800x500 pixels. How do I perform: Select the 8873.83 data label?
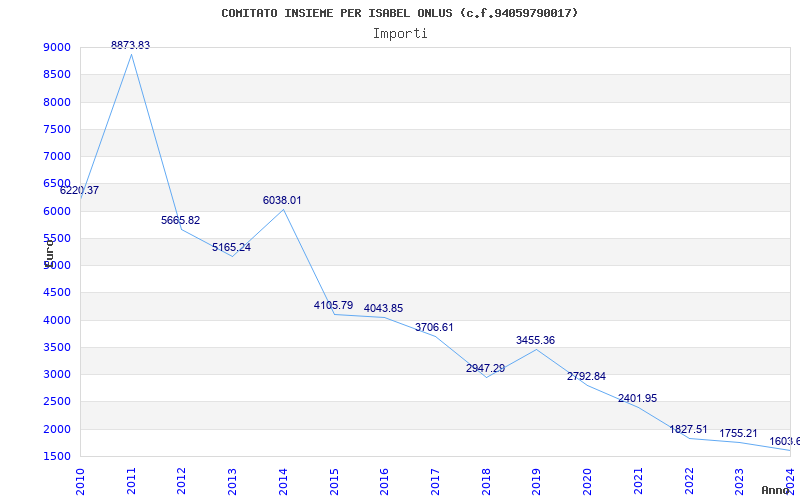coord(131,45)
